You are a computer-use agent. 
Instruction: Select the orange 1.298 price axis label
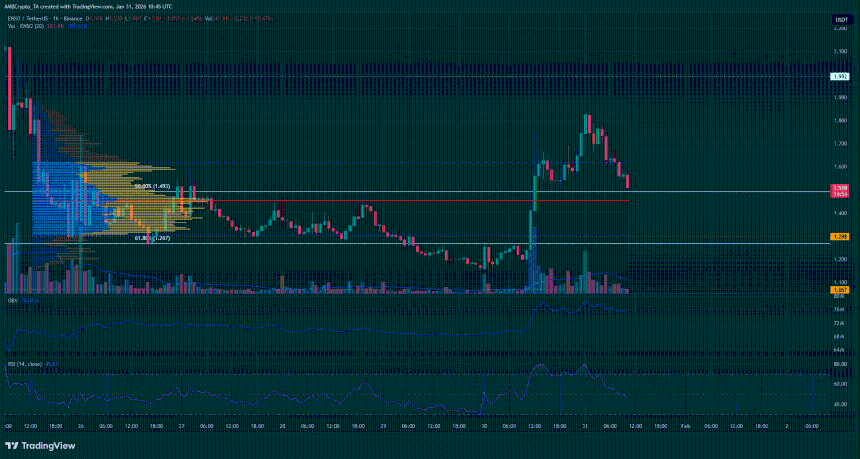coord(840,236)
